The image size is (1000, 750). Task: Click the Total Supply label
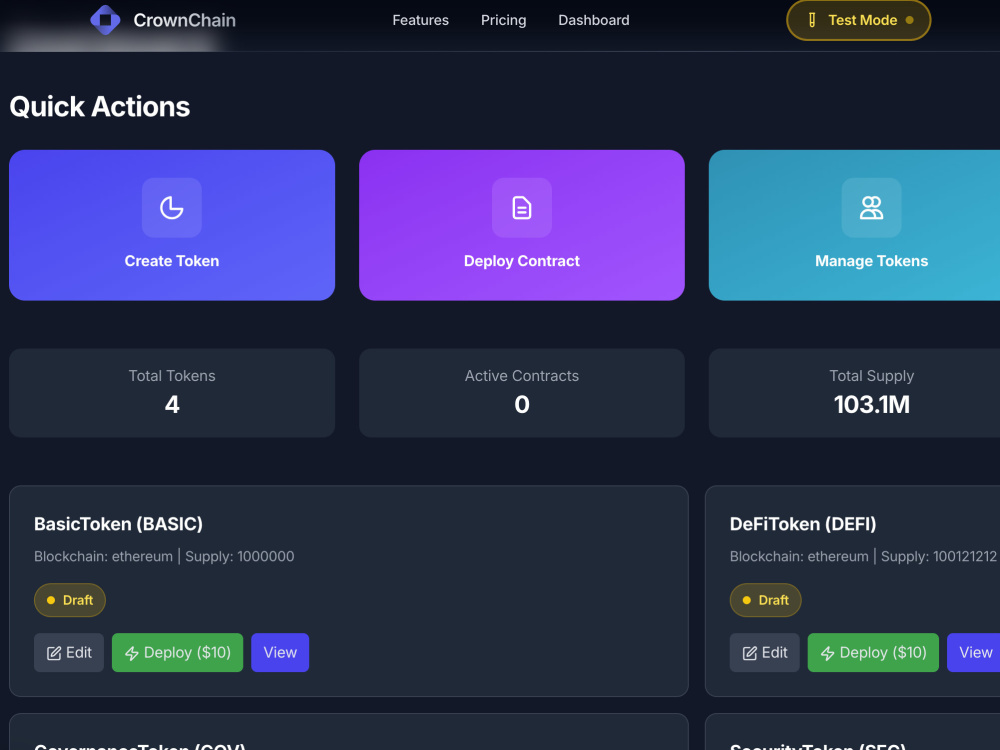(x=871, y=376)
